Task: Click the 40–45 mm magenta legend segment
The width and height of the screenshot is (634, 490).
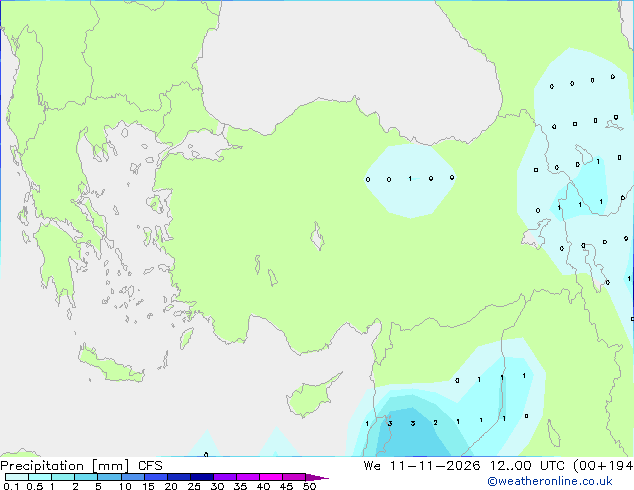Action: [271, 477]
